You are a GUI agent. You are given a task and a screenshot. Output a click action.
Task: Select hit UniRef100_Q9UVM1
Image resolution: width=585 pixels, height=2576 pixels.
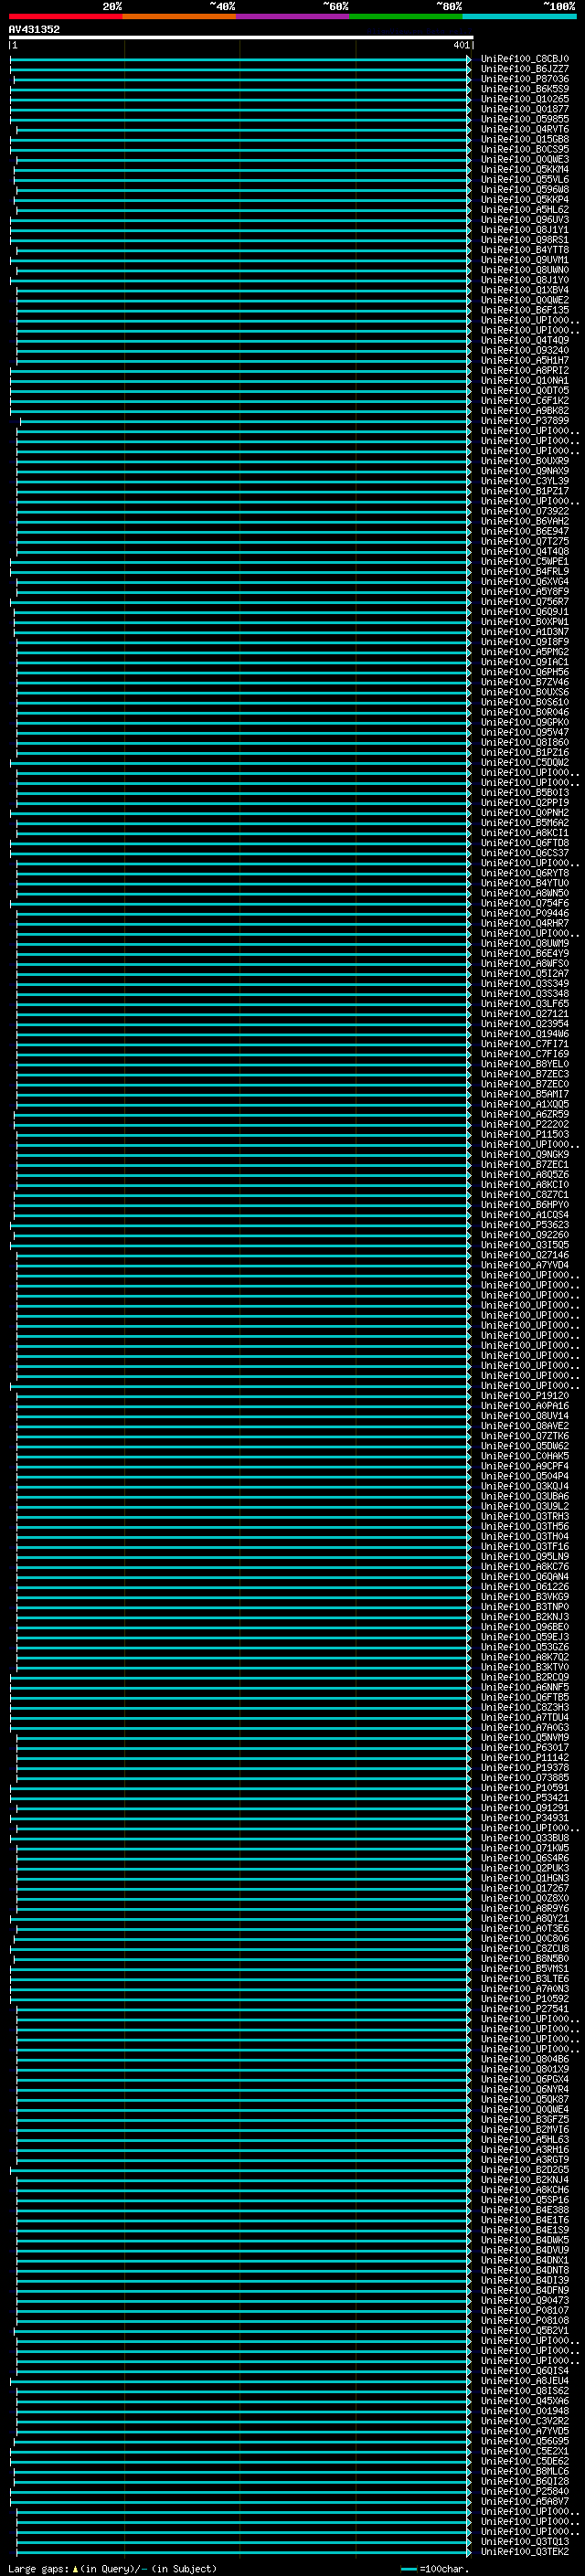click(524, 260)
